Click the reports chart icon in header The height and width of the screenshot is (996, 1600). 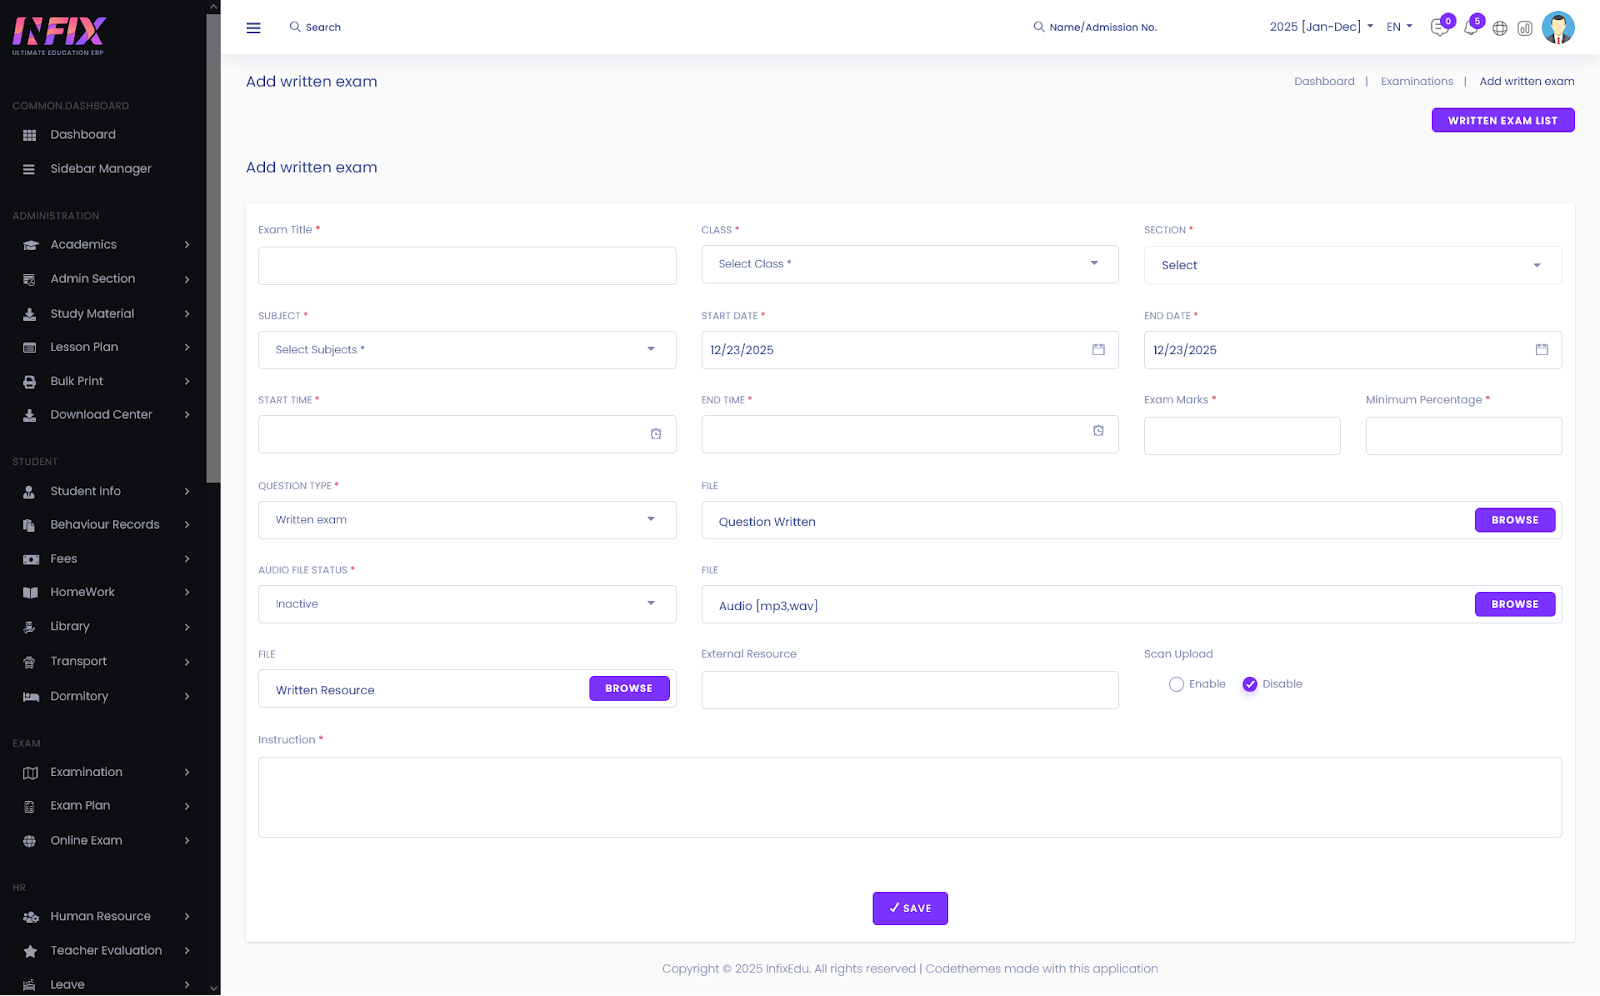1525,29
